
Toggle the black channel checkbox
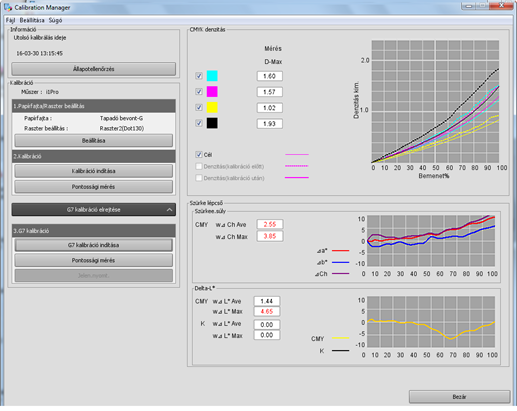point(199,123)
